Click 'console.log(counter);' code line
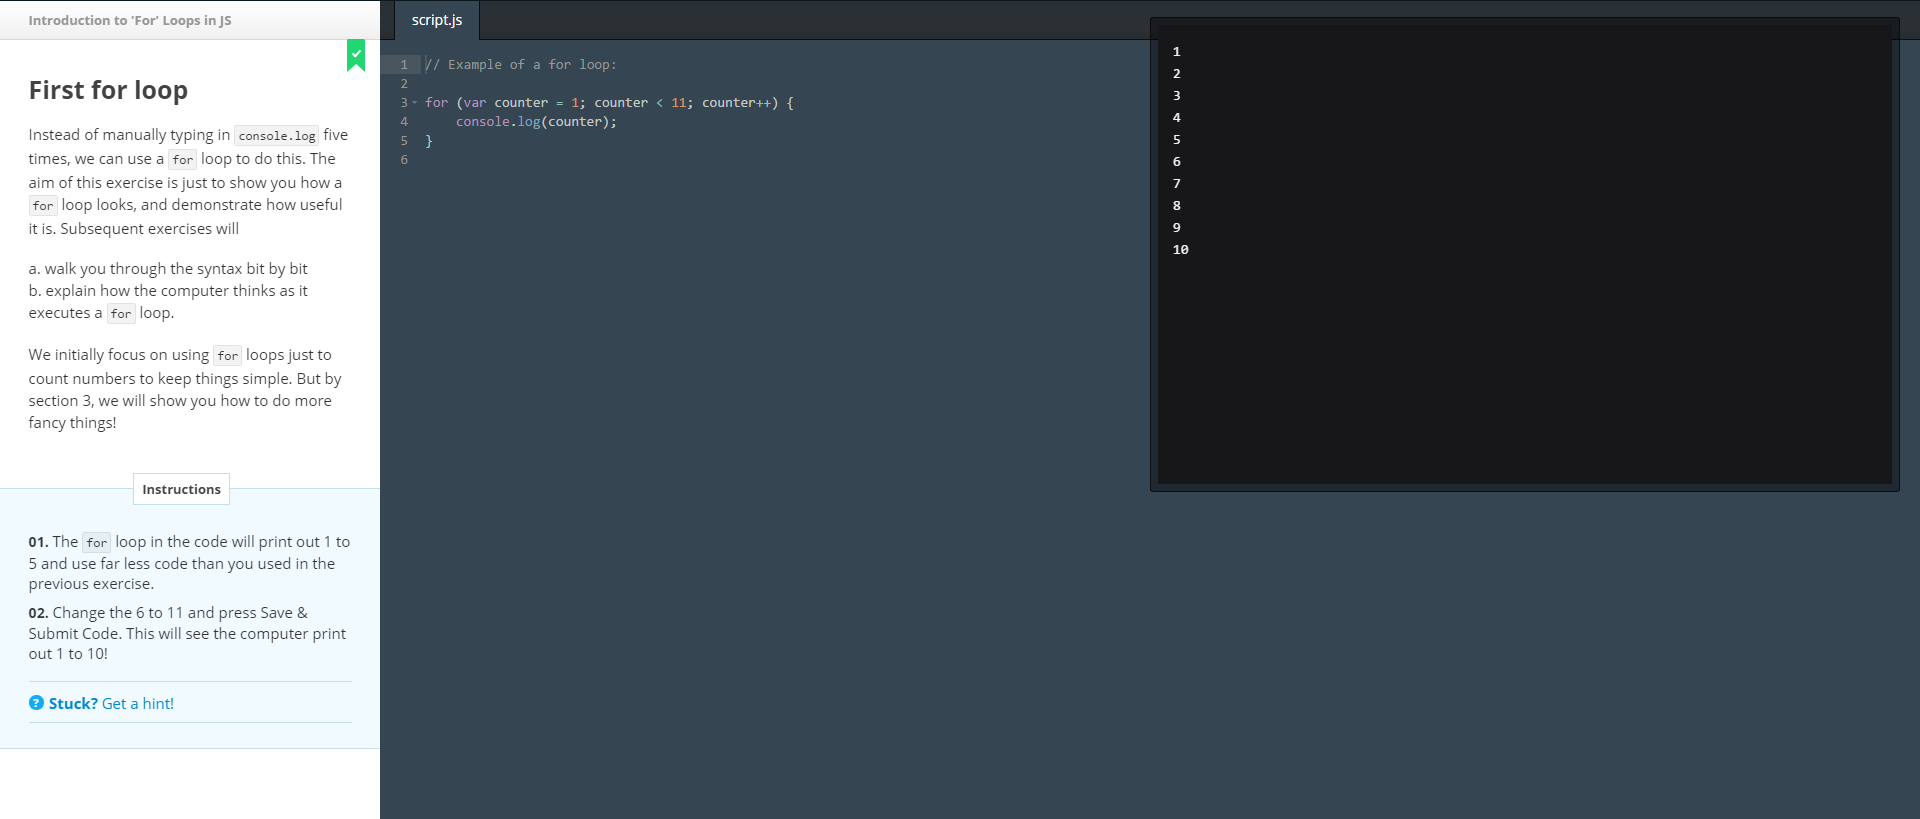Image resolution: width=1920 pixels, height=819 pixels. 536,121
